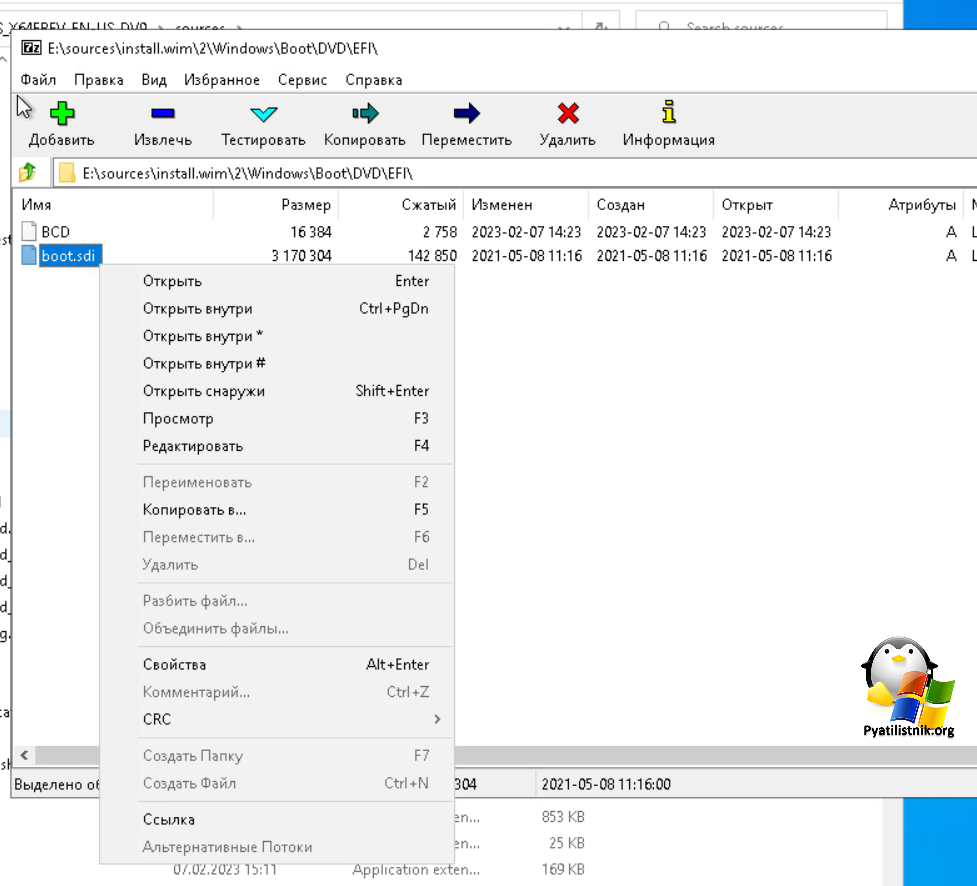Click BCD size value 16 384
Image resolution: width=977 pixels, height=886 pixels.
[311, 232]
